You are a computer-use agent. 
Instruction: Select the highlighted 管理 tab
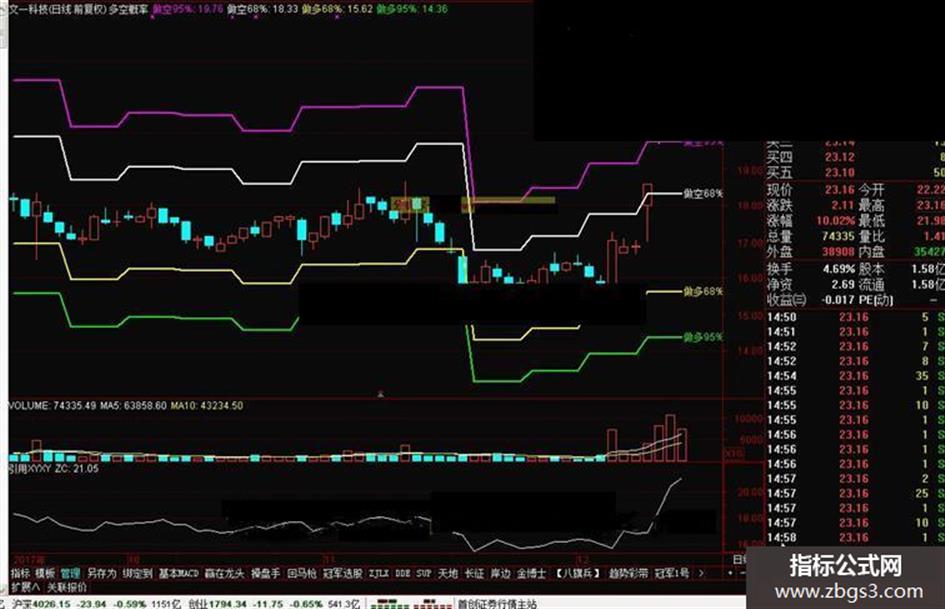click(71, 573)
